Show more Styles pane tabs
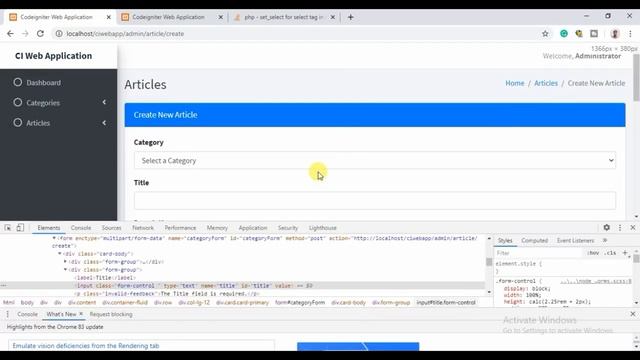640x360 pixels. [x=605, y=240]
